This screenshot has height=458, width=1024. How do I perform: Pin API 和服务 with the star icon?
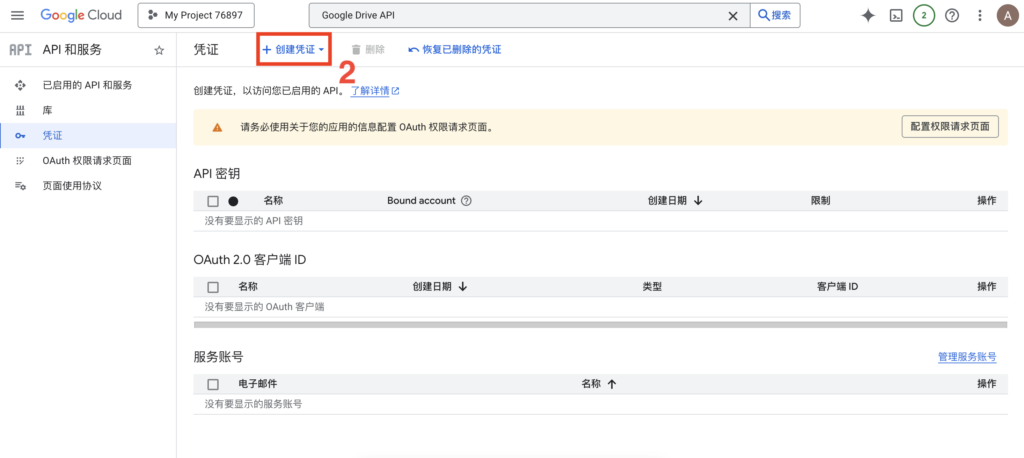(x=159, y=50)
